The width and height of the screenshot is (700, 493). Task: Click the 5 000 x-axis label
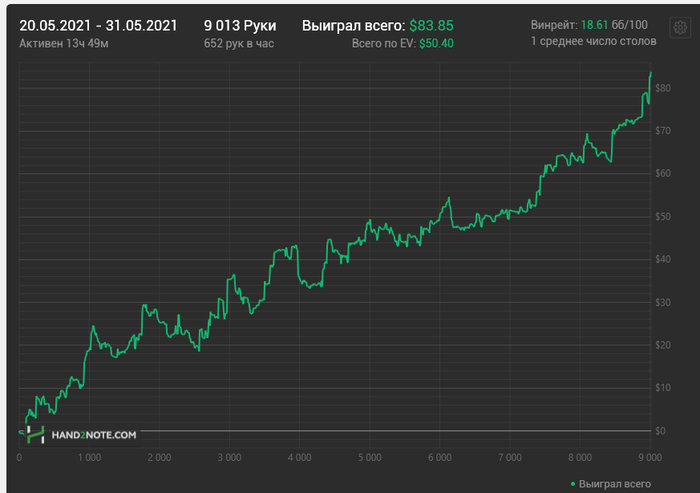pos(370,458)
